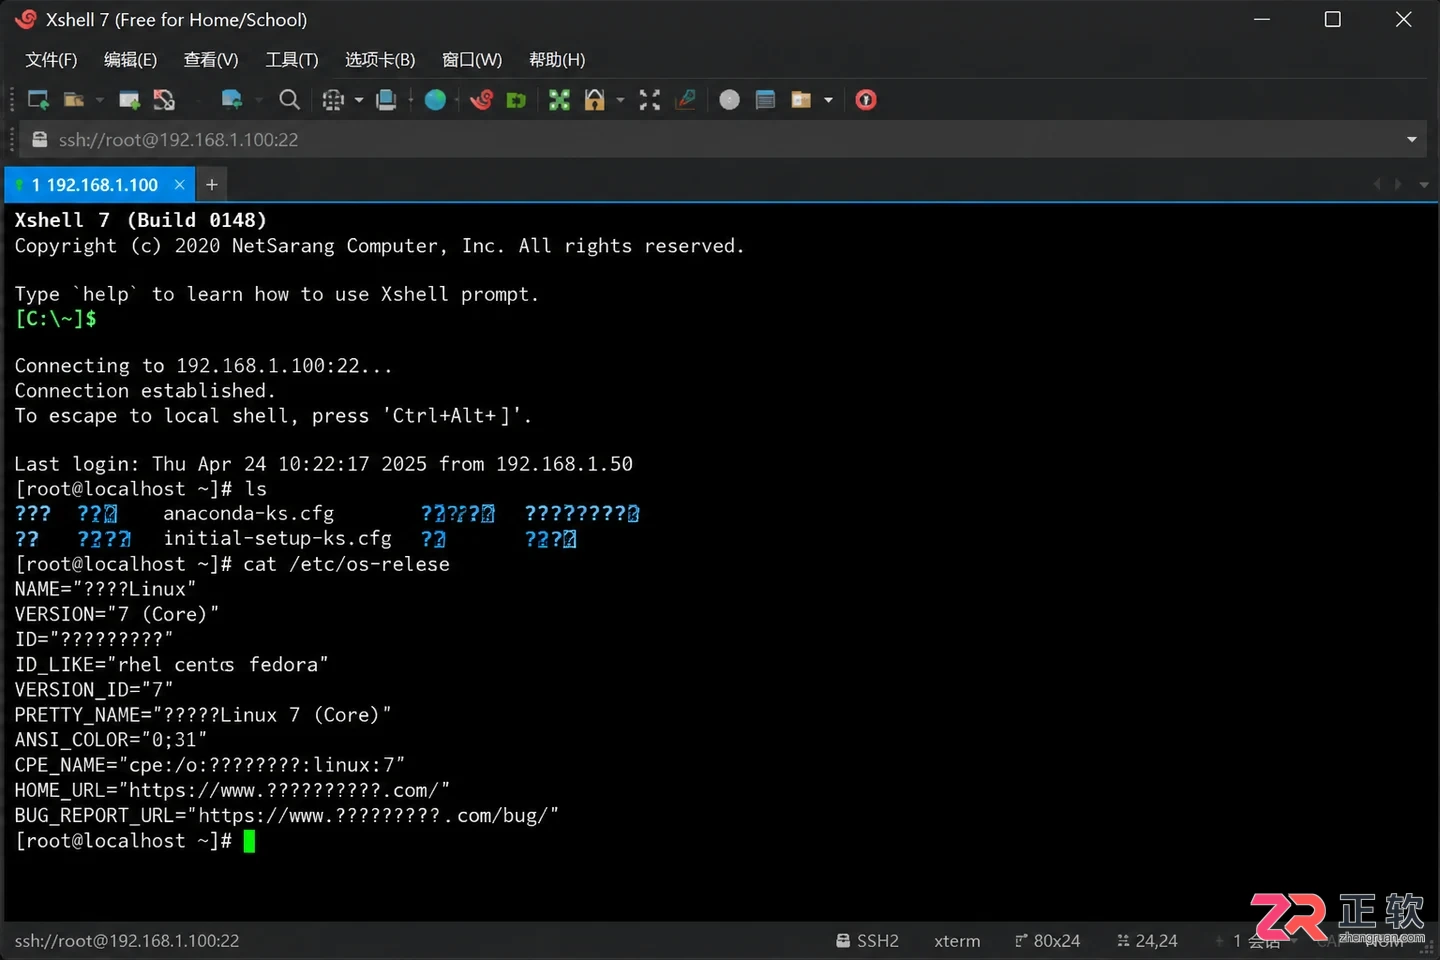
Task: Open the 选项卡(B) menu
Action: tap(380, 60)
